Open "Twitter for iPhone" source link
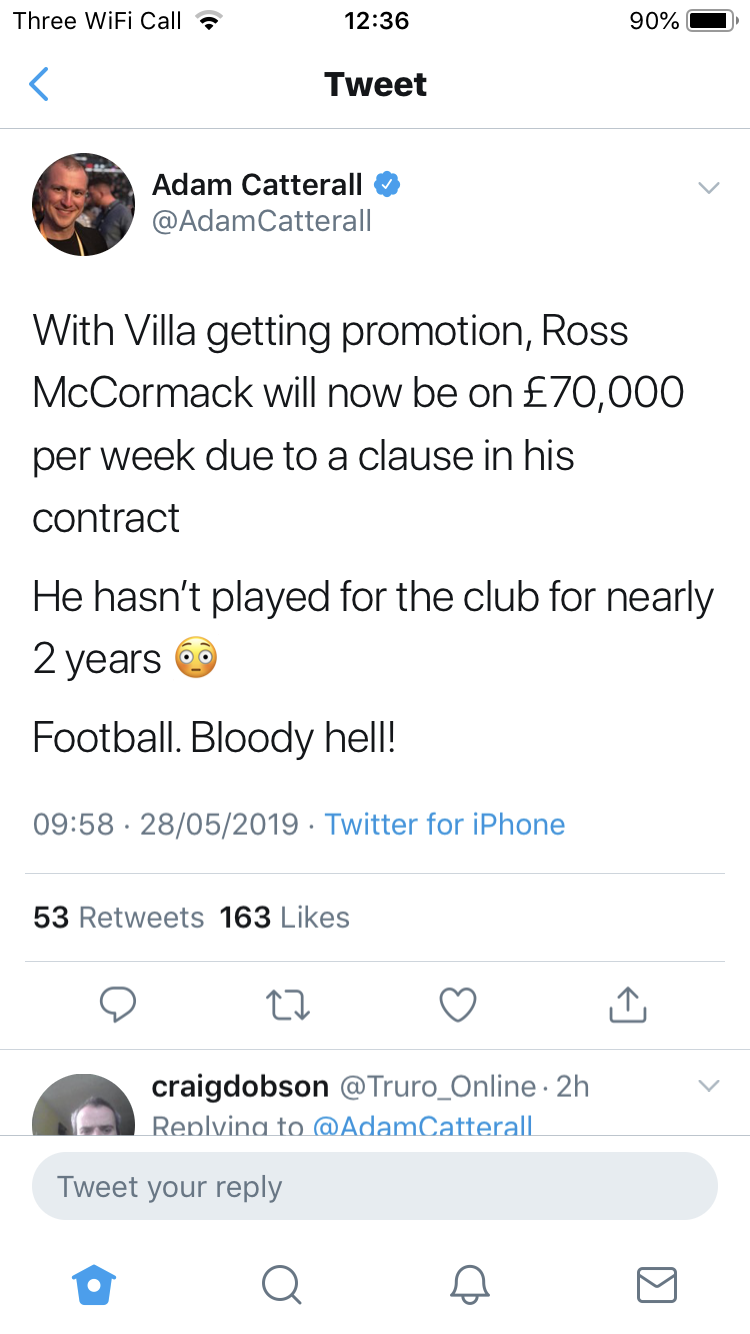750x1334 pixels. coord(445,824)
